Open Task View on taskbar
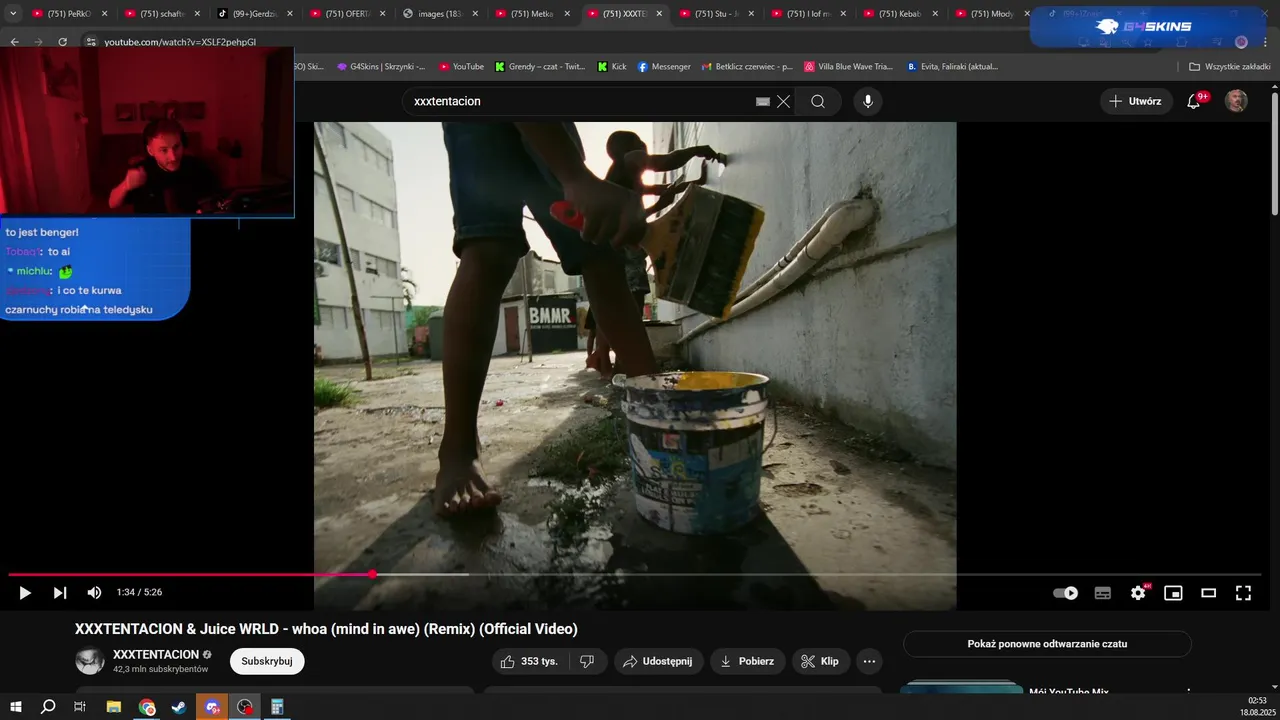Viewport: 1280px width, 720px height. click(x=80, y=707)
